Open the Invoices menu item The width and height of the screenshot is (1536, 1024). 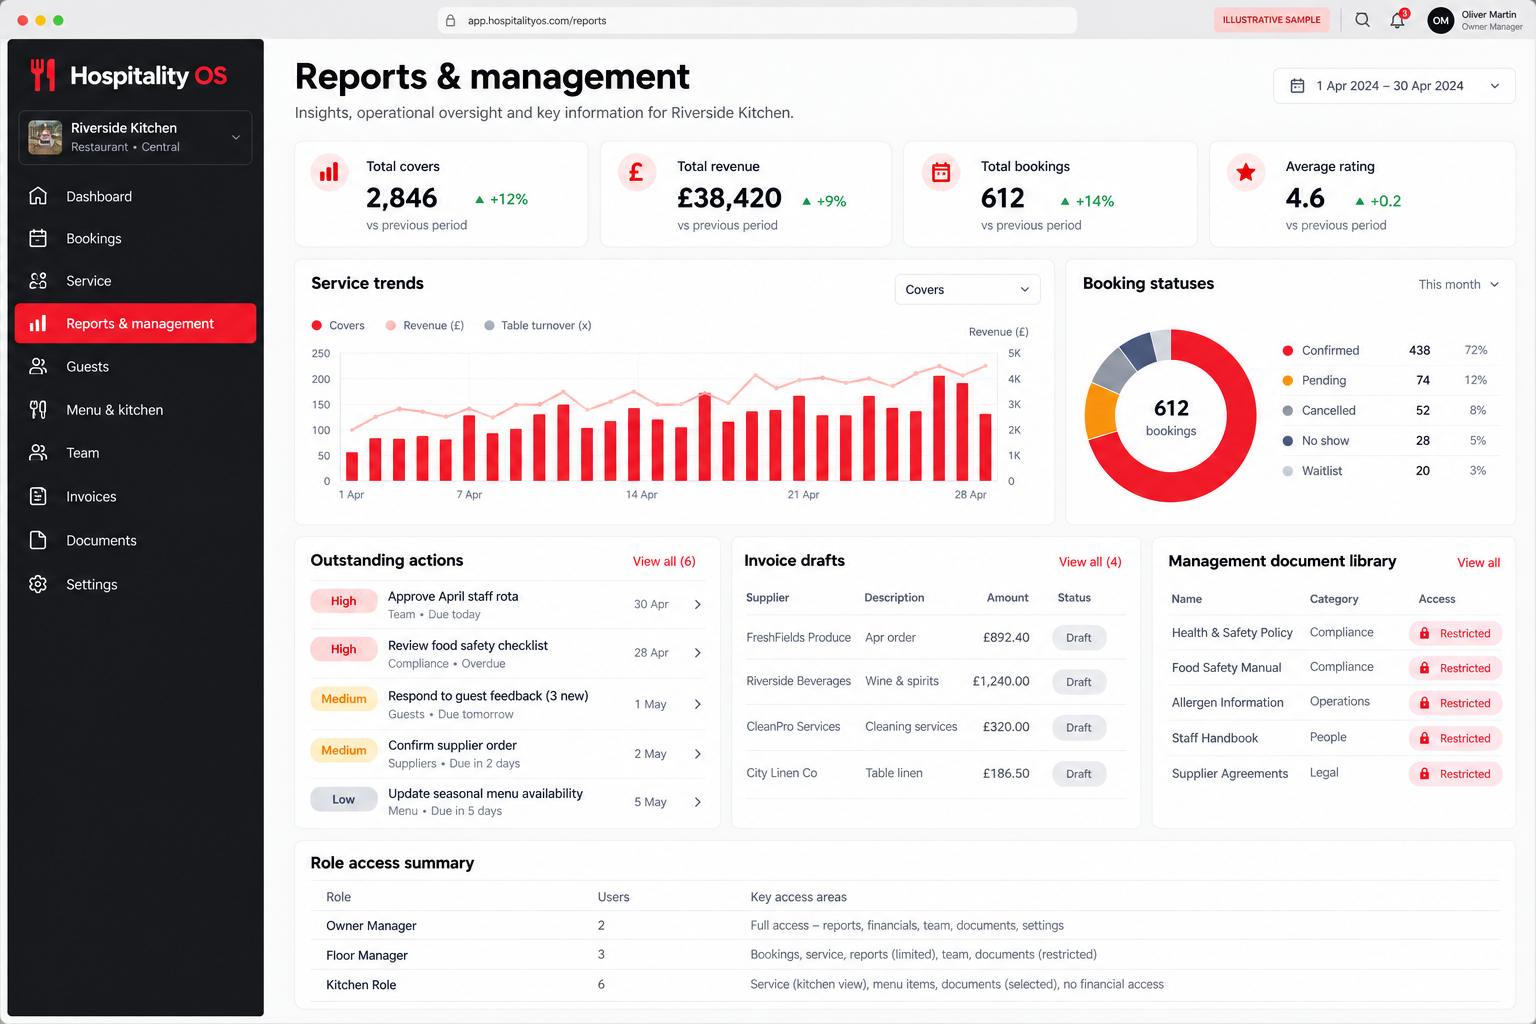pos(135,496)
